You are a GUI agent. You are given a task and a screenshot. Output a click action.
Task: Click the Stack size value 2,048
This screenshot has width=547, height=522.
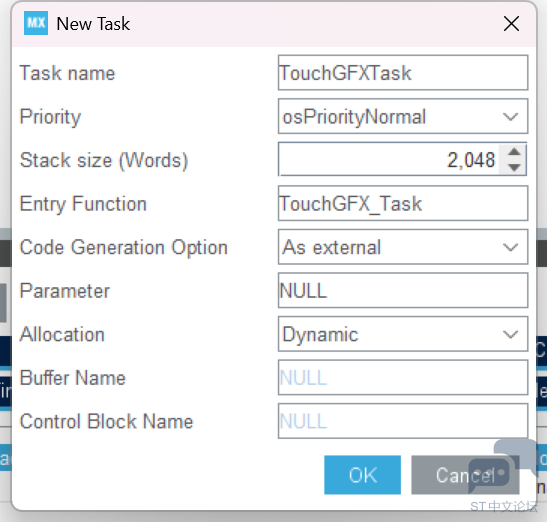[x=471, y=160]
